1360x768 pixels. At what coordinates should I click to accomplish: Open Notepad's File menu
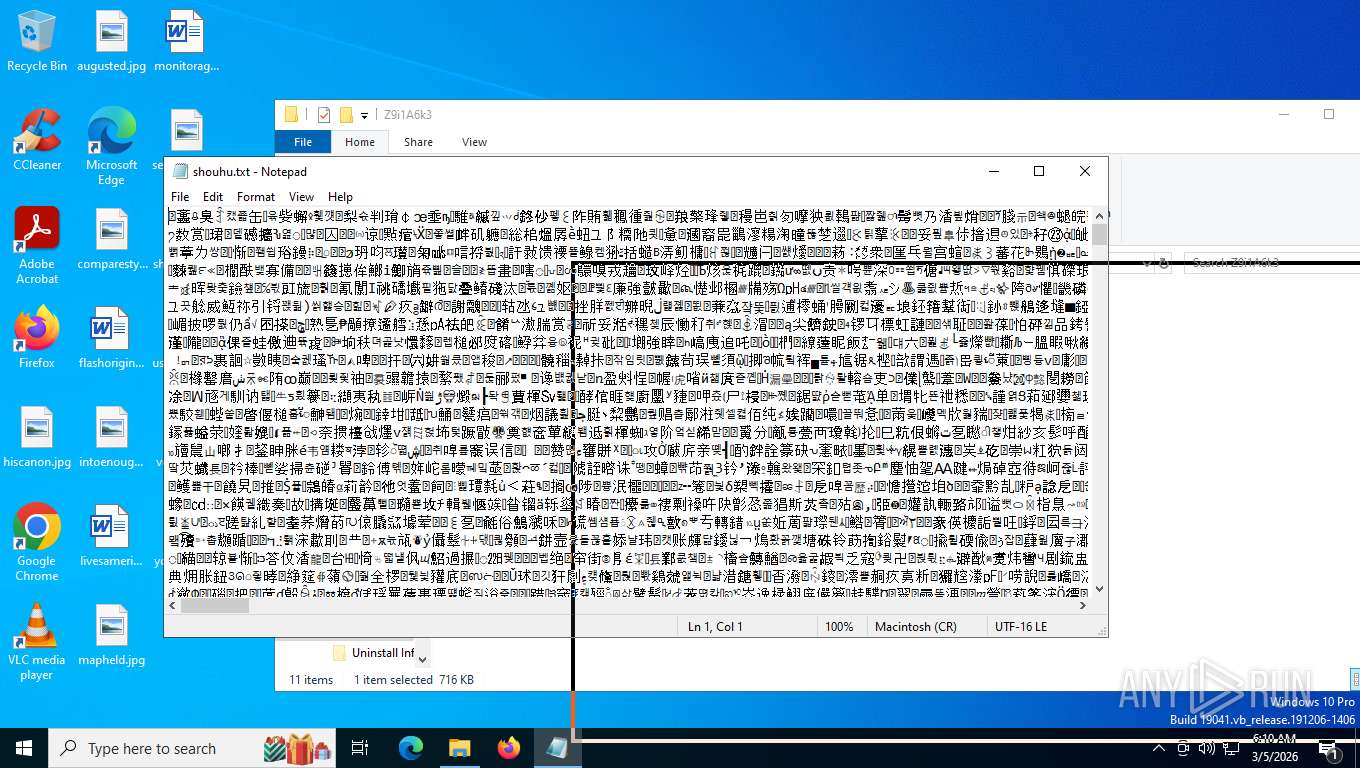180,197
